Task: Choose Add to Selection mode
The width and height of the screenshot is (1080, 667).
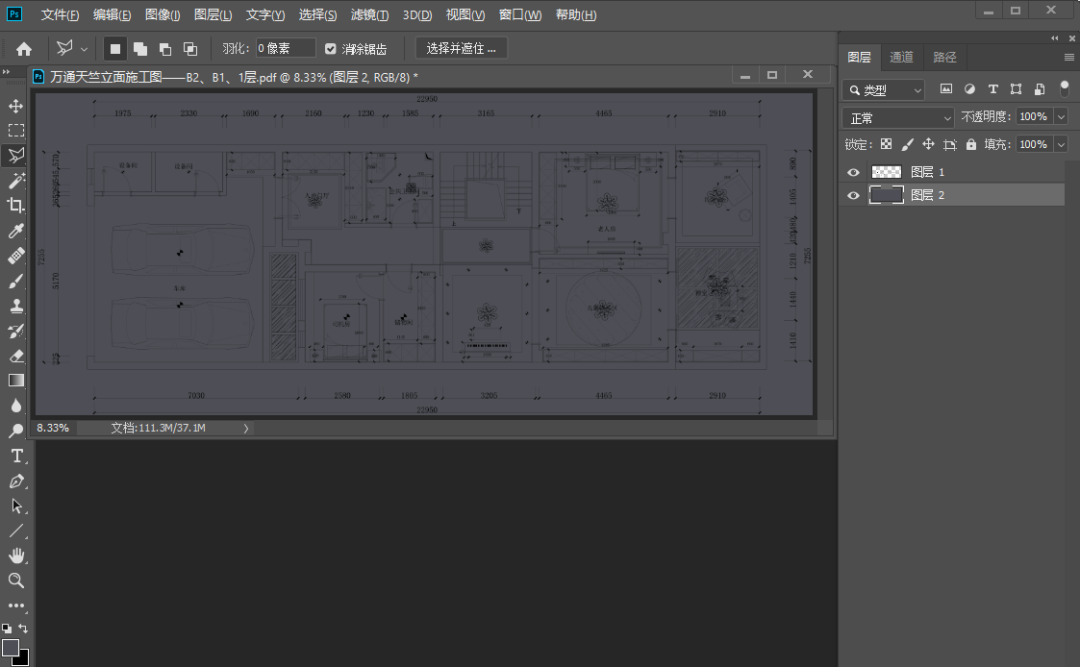Action: [x=141, y=49]
